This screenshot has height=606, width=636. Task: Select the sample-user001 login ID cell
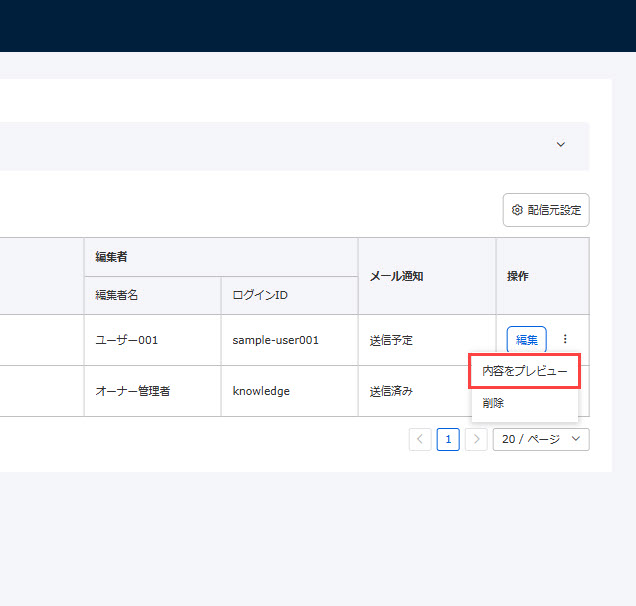pyautogui.click(x=276, y=340)
